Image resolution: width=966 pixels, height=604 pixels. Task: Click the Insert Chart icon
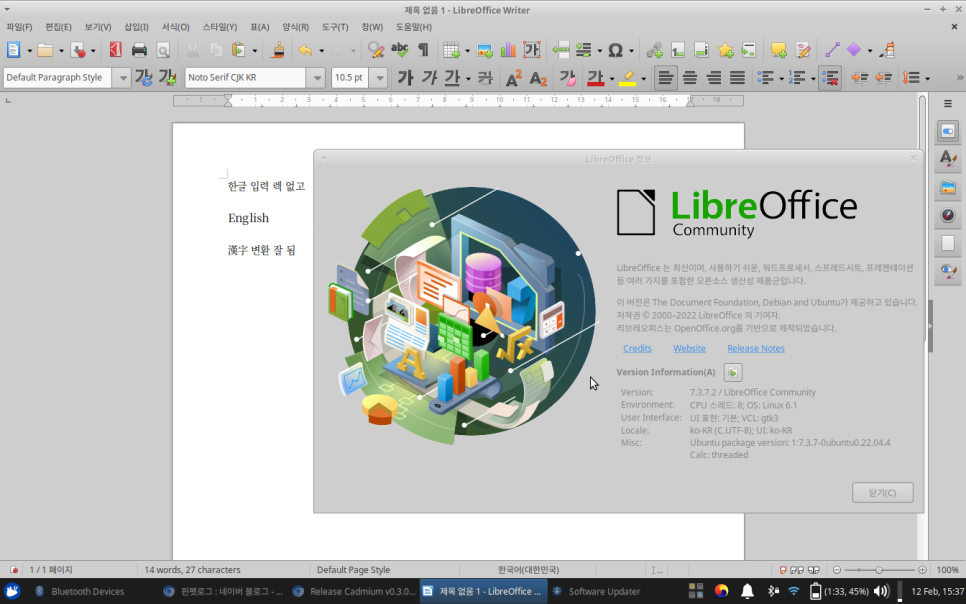[508, 50]
